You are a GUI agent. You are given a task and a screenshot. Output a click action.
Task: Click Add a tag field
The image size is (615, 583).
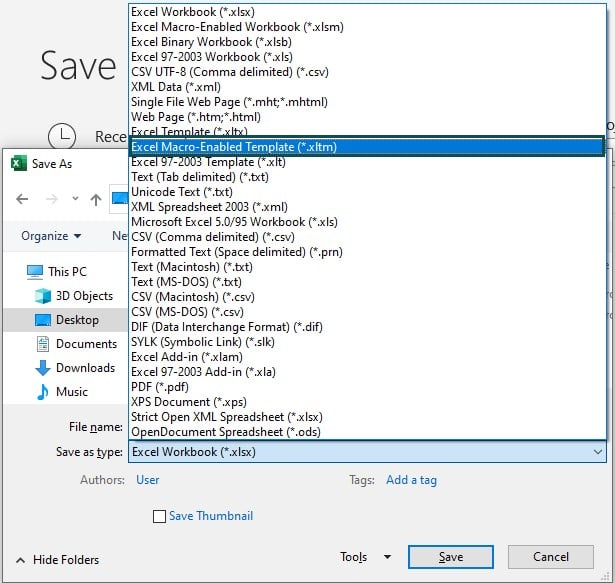411,480
